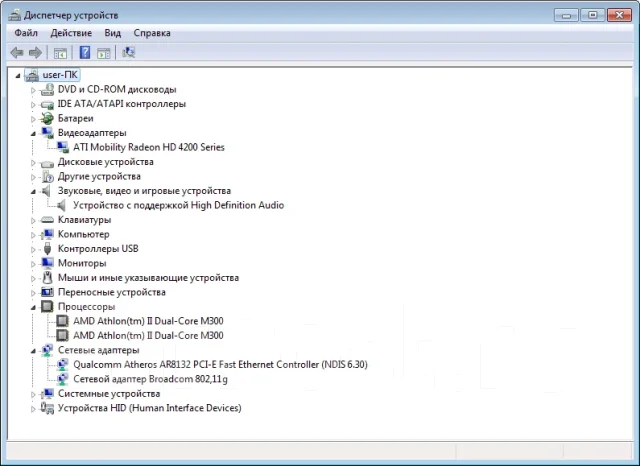Maximize the Диспетчер устройств window
This screenshot has width=640, height=466.
[x=592, y=16]
